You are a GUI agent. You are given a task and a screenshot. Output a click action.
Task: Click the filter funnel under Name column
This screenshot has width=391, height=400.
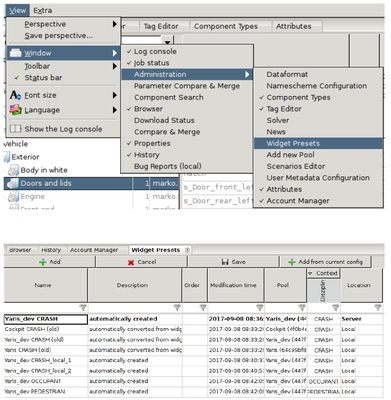tap(83, 308)
